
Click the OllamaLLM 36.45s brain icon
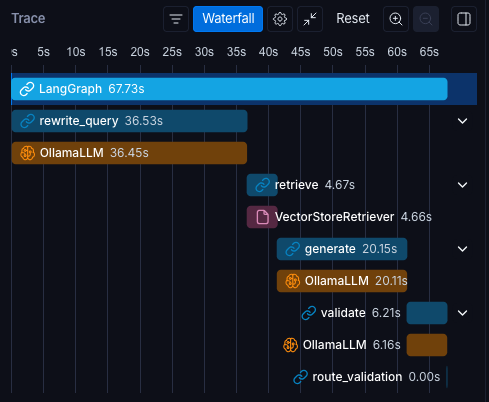(x=27, y=153)
